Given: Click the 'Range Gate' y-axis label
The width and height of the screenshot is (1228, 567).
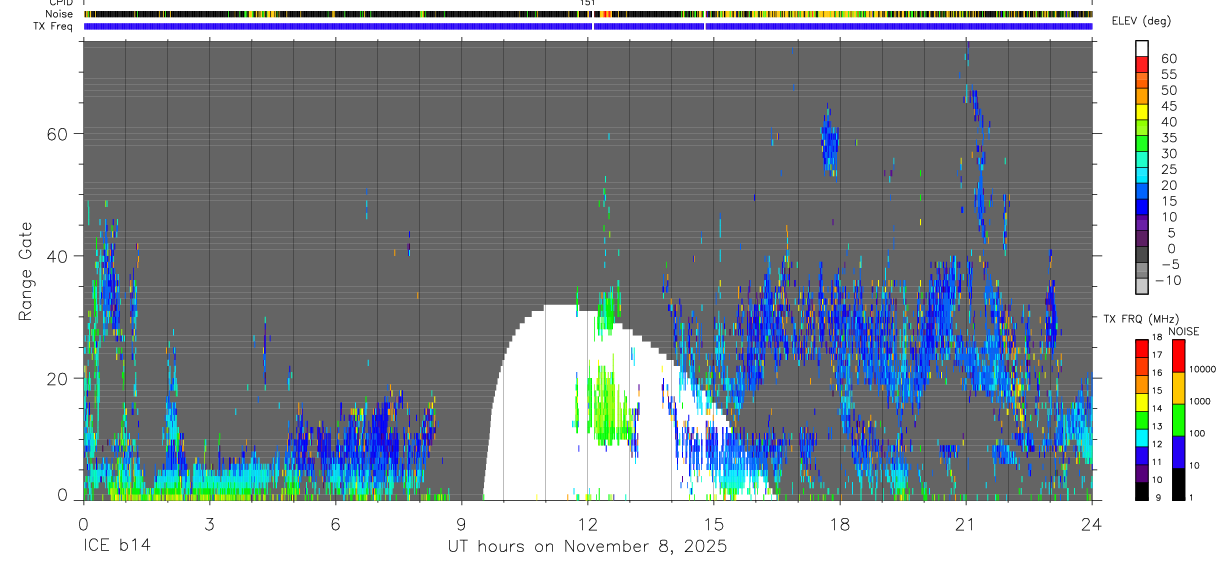Looking at the screenshot, I should coord(26,272).
